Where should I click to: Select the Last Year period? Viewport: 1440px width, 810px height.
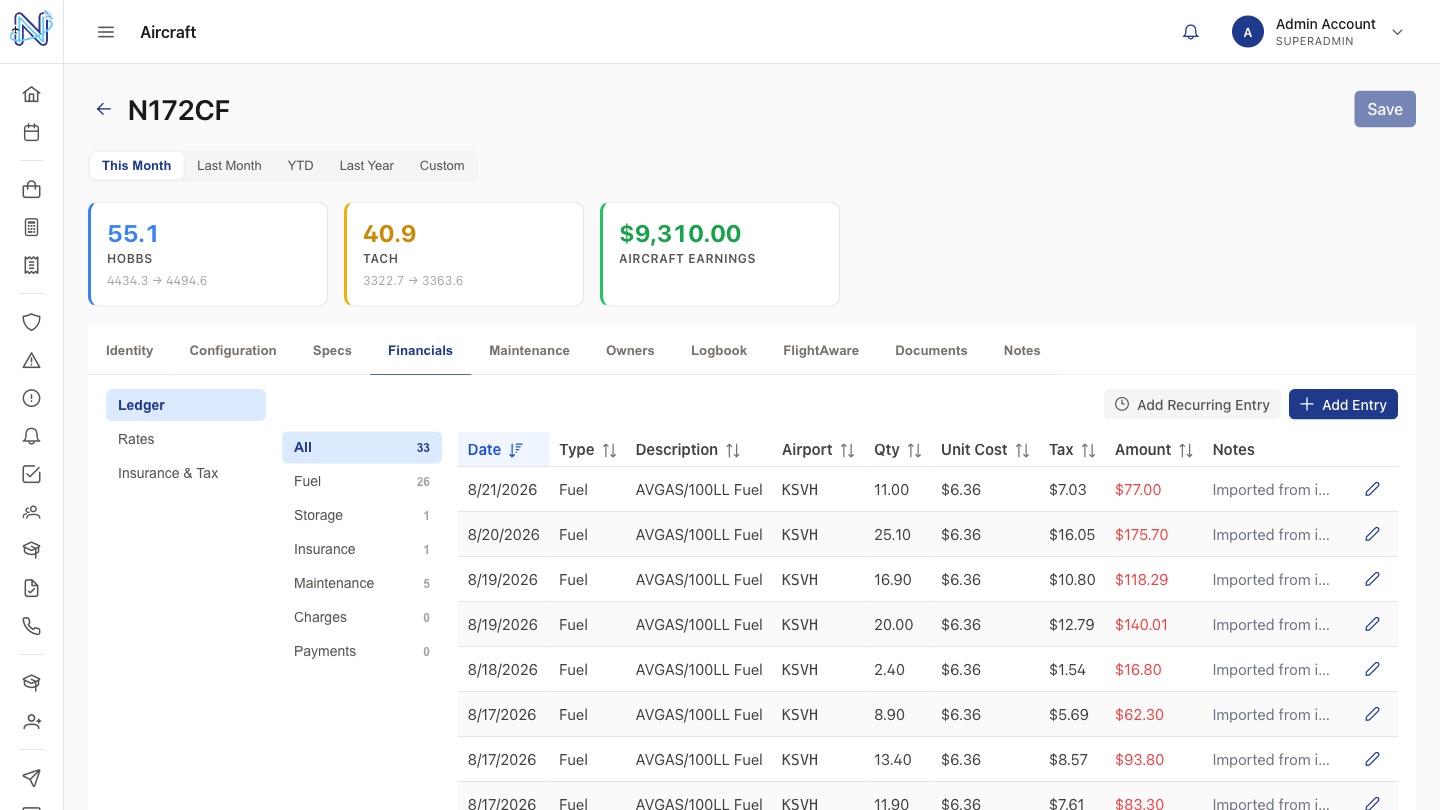(366, 165)
